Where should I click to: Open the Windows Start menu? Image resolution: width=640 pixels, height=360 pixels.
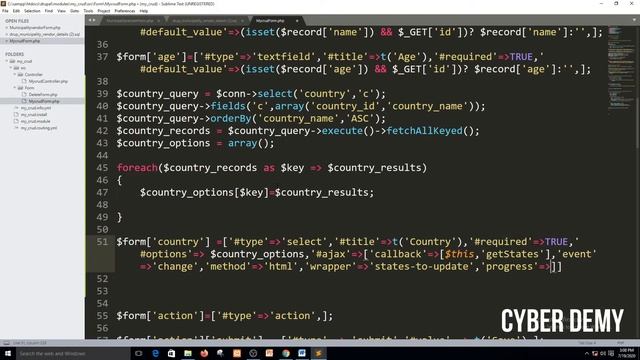pos(8,353)
